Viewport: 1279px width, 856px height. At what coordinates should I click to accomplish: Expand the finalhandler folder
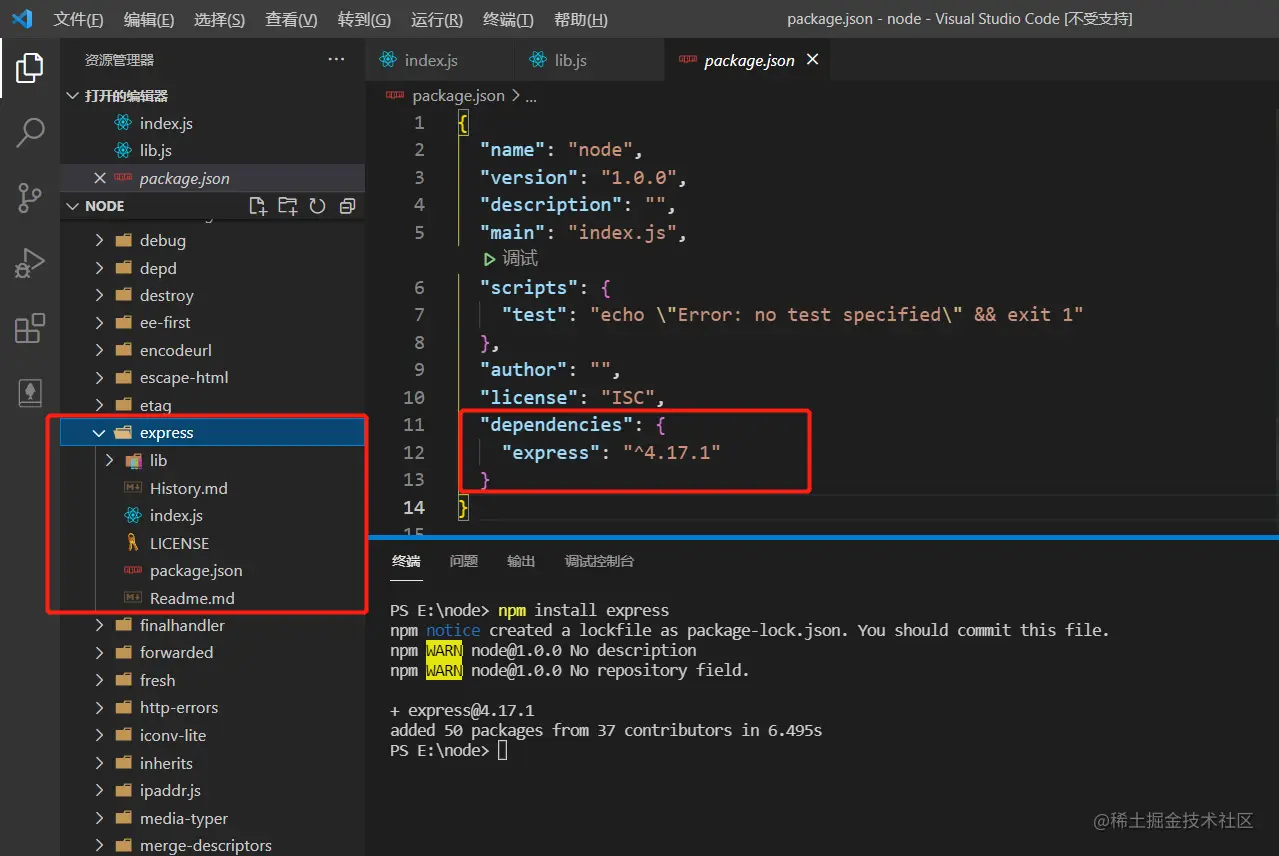point(99,625)
